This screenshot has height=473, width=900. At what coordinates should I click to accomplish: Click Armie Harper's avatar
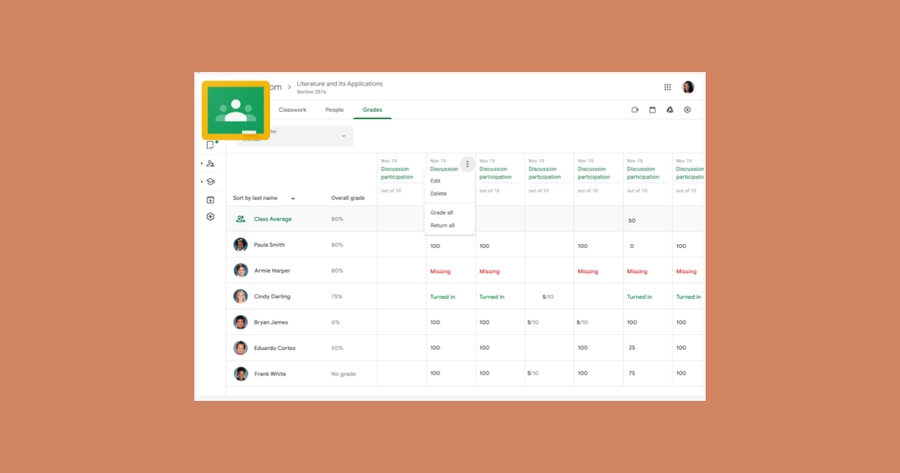pyautogui.click(x=240, y=270)
